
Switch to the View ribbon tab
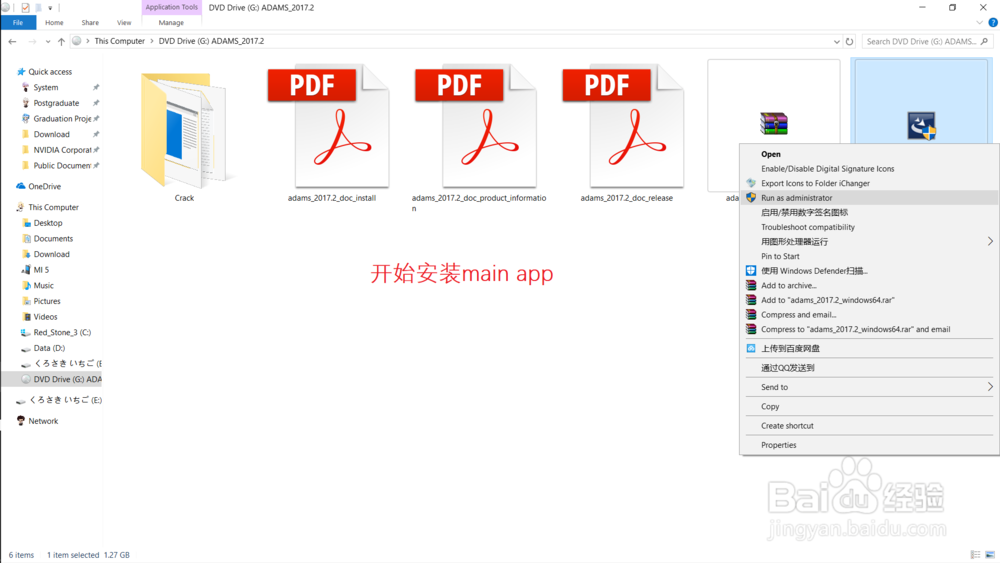(x=124, y=22)
